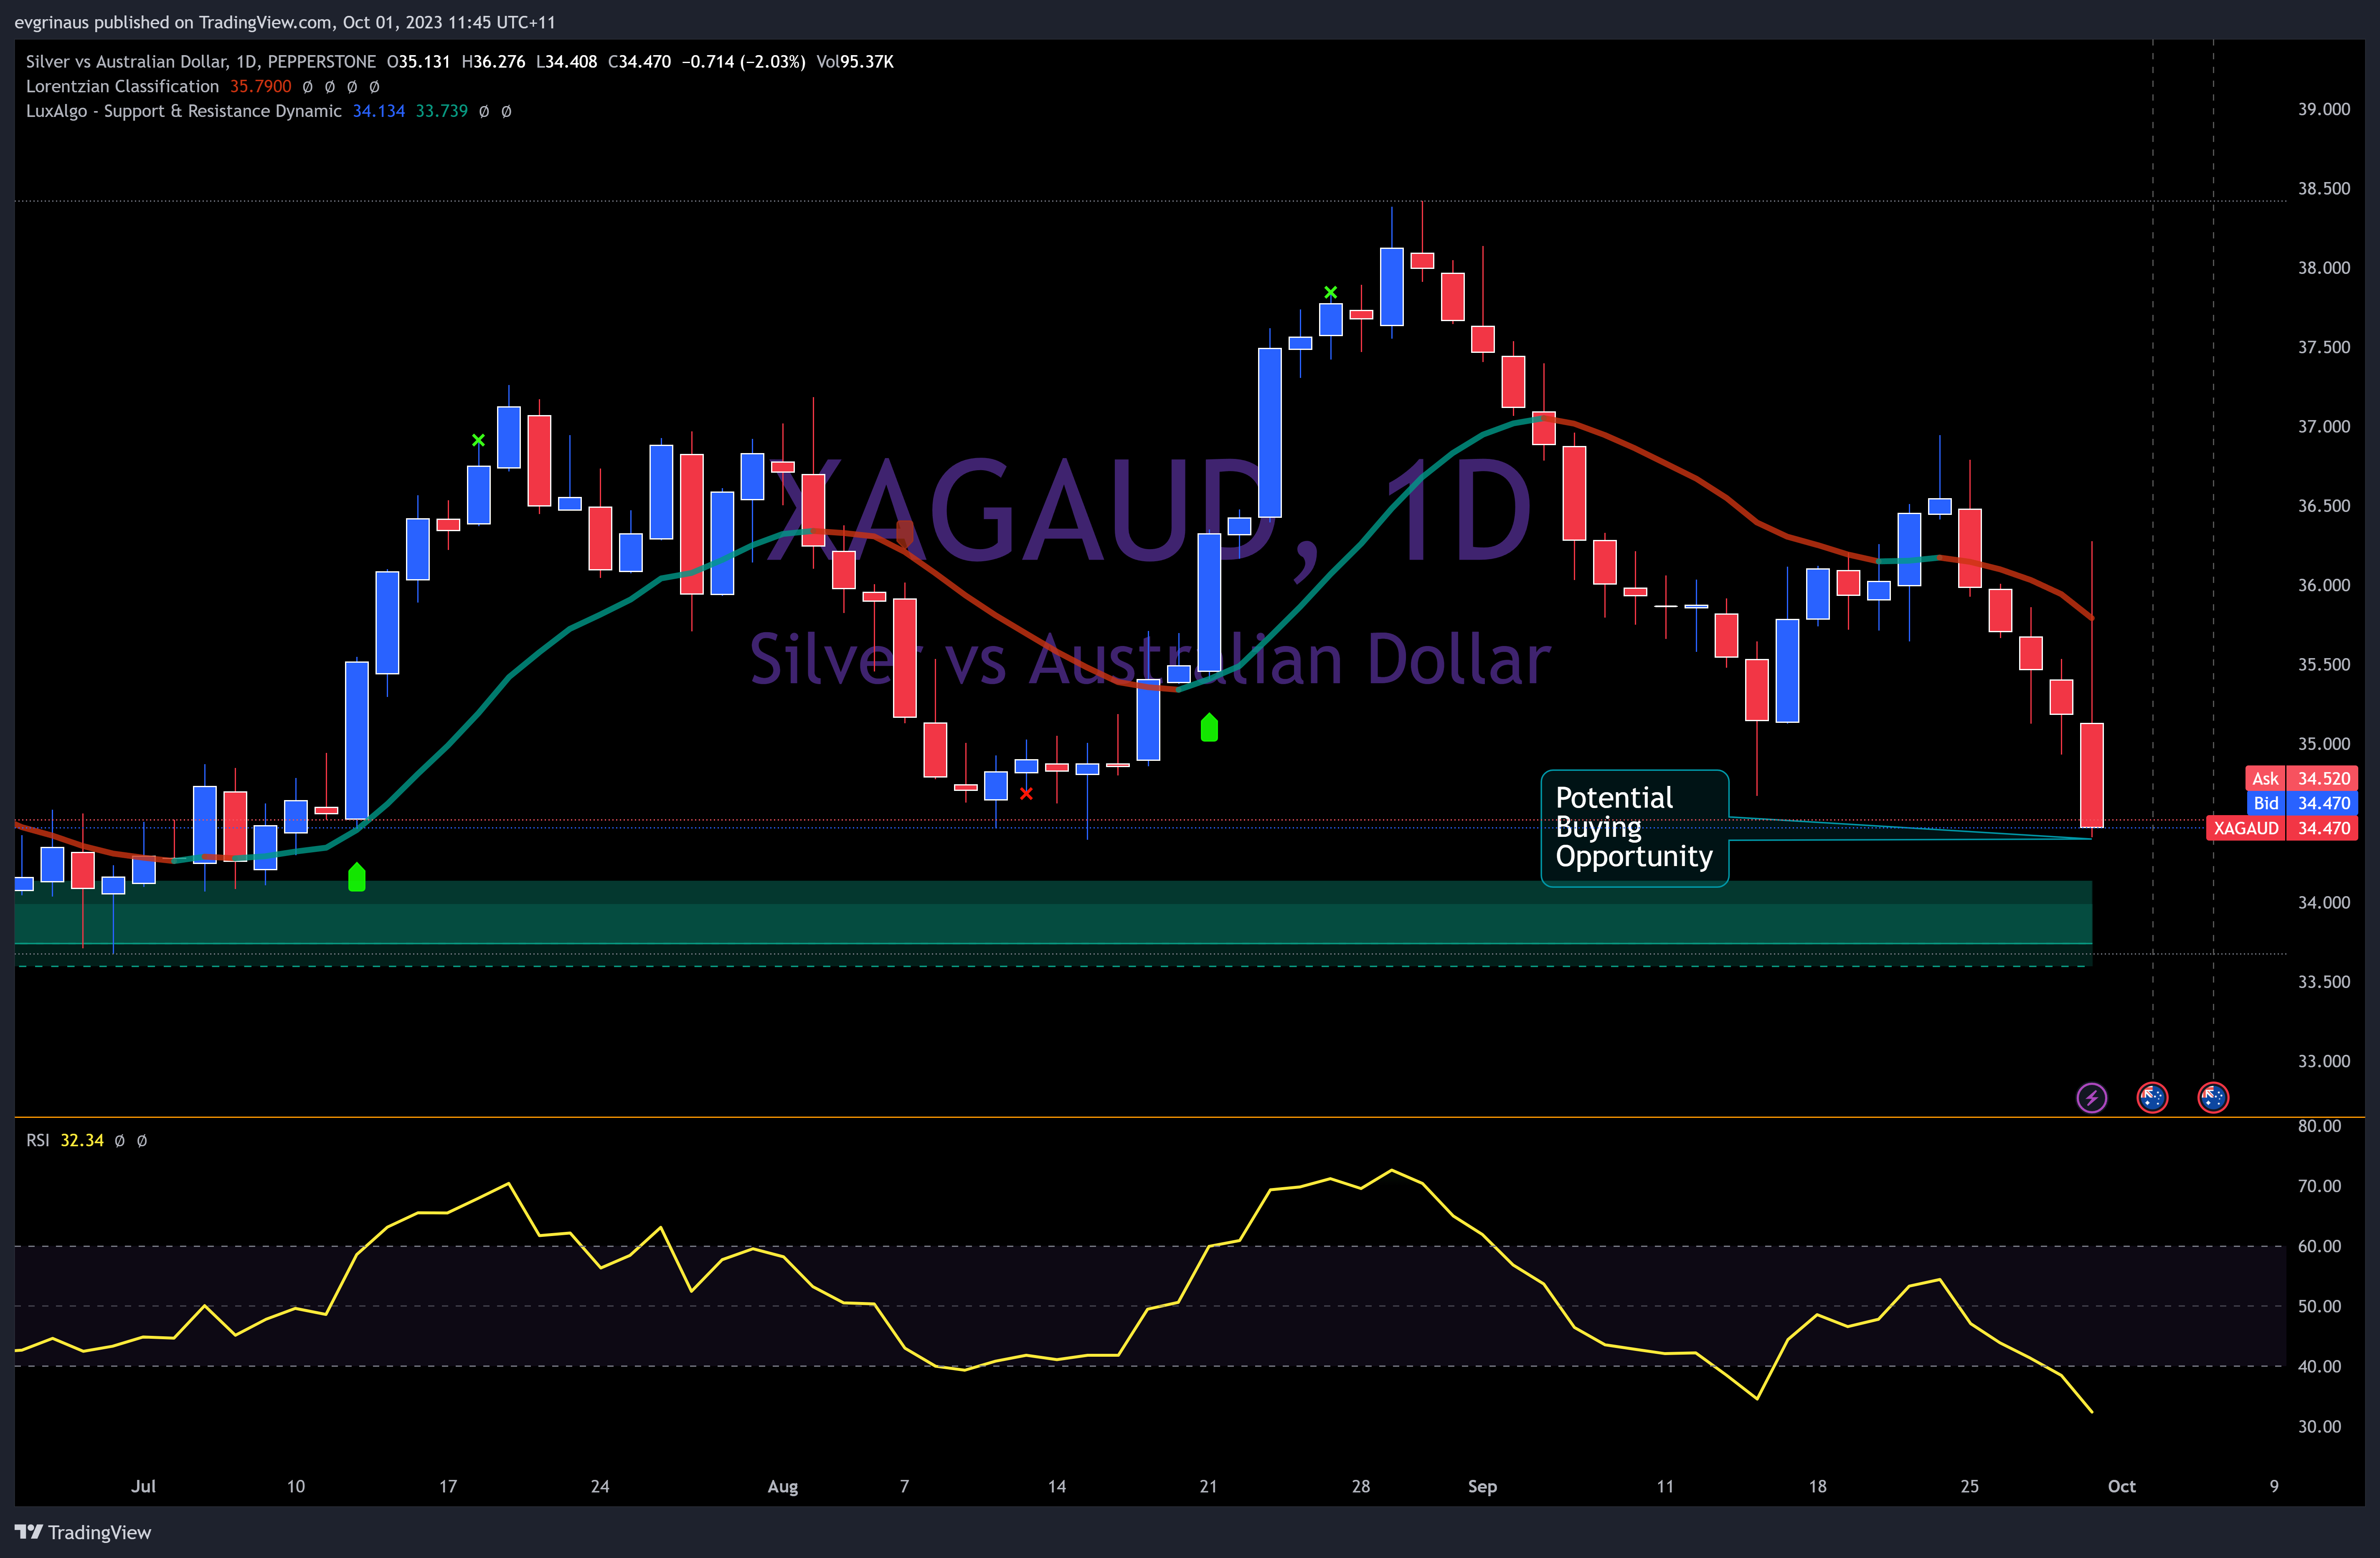Click the Bid price label 34.470

coord(2301,803)
